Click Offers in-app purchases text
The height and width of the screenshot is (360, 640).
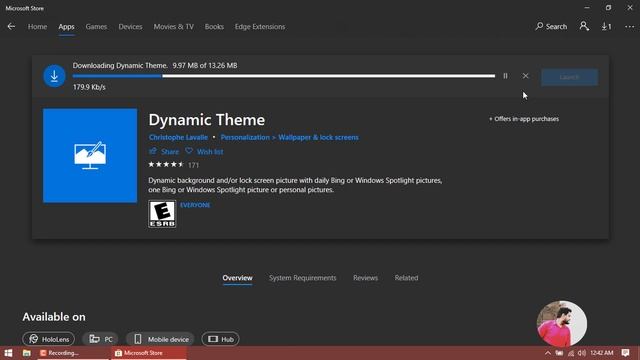(x=524, y=119)
